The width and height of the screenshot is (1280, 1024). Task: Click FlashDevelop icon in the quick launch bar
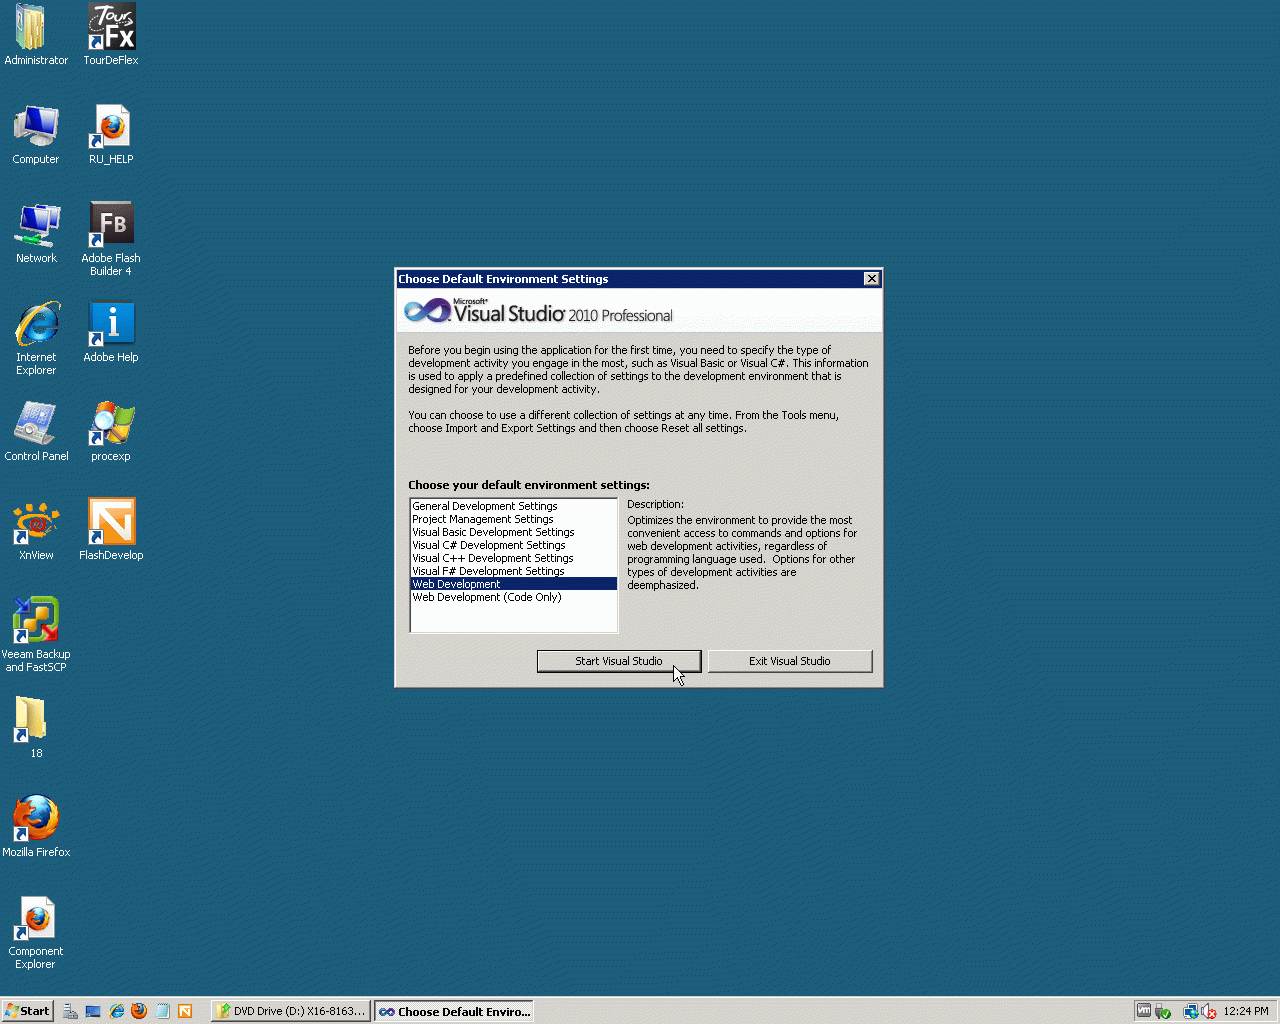185,1011
